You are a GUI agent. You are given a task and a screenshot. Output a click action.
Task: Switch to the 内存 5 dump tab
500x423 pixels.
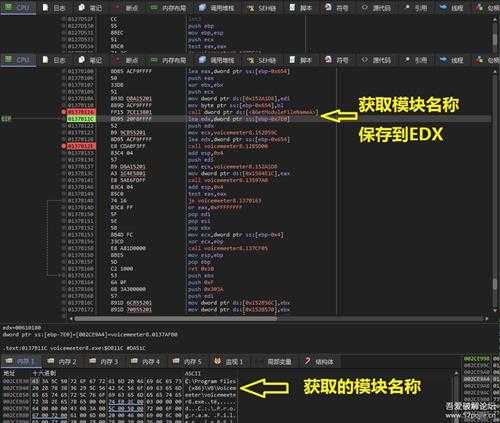187,361
